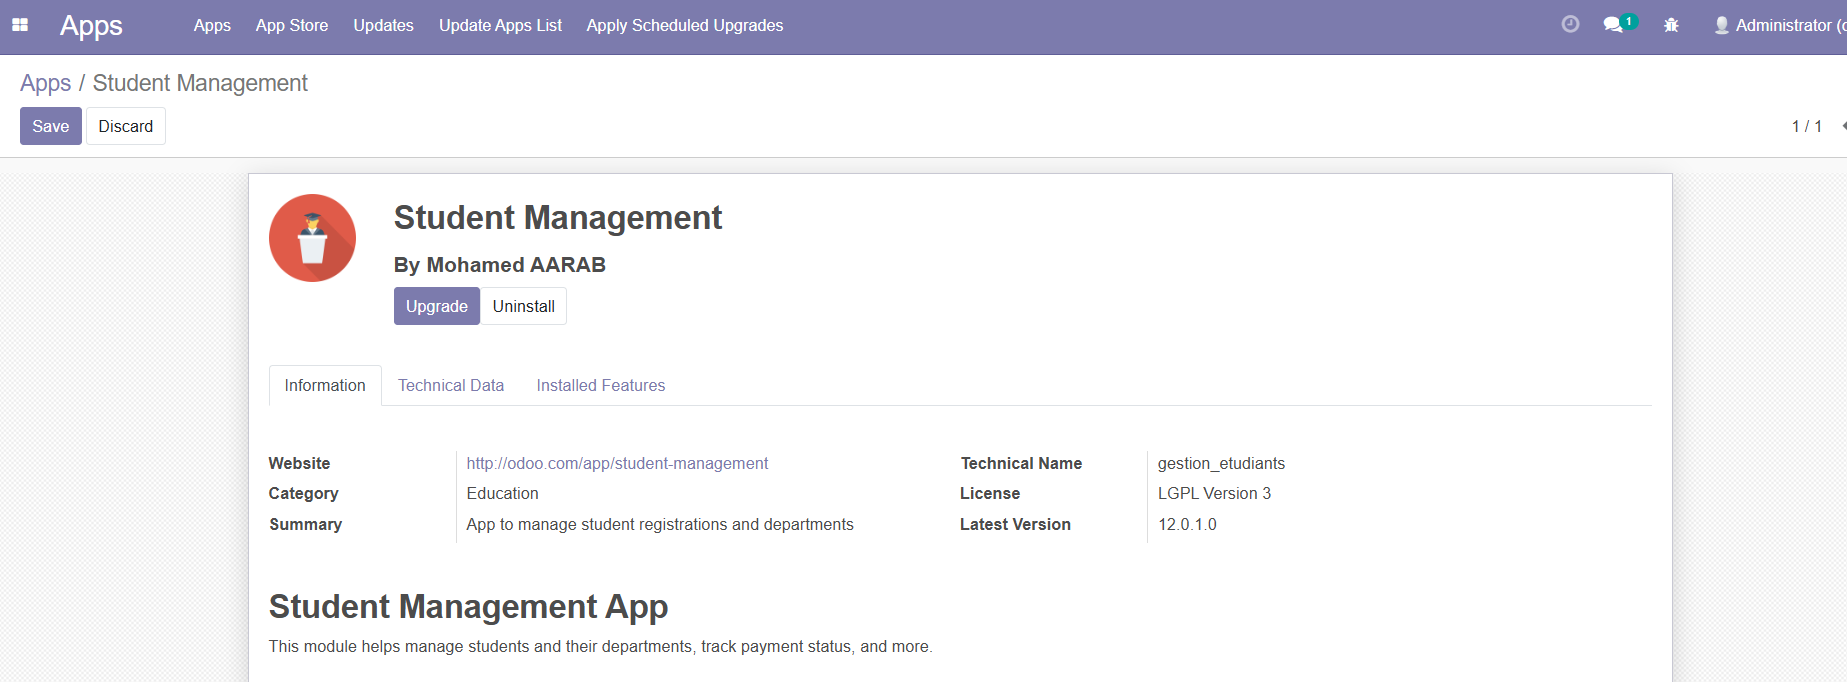Select Update Apps List menu item

click(500, 25)
